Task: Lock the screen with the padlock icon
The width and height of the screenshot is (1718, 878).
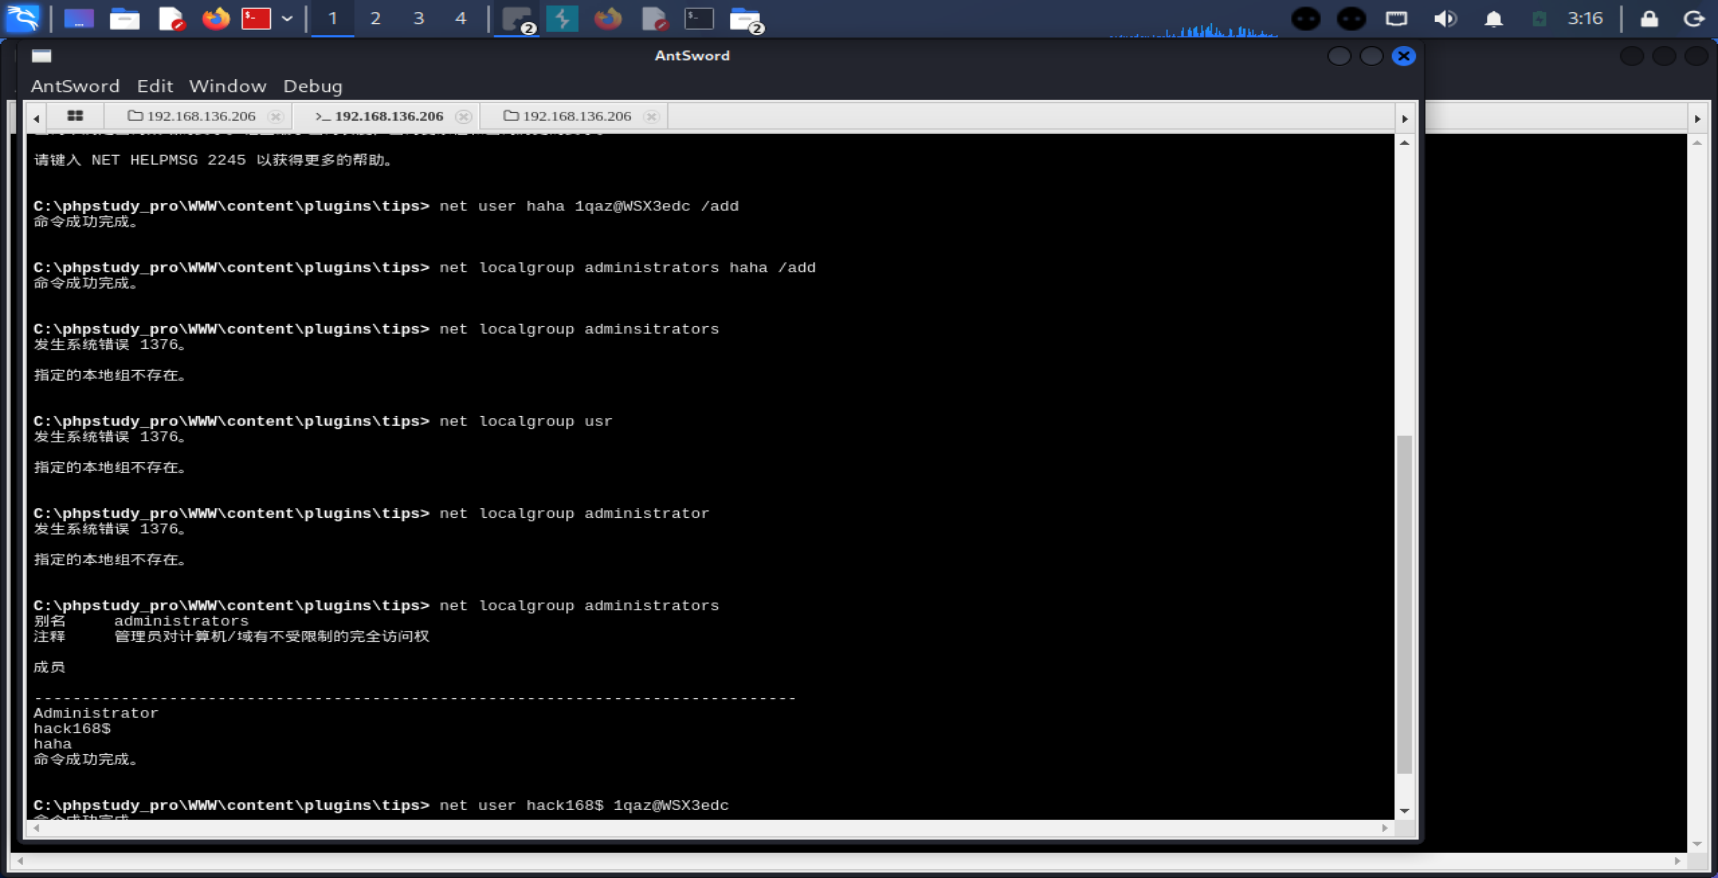Action: coord(1649,18)
